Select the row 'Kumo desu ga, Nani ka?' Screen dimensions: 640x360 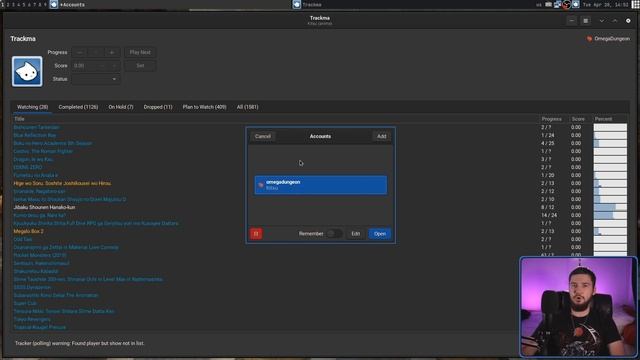tap(40, 216)
